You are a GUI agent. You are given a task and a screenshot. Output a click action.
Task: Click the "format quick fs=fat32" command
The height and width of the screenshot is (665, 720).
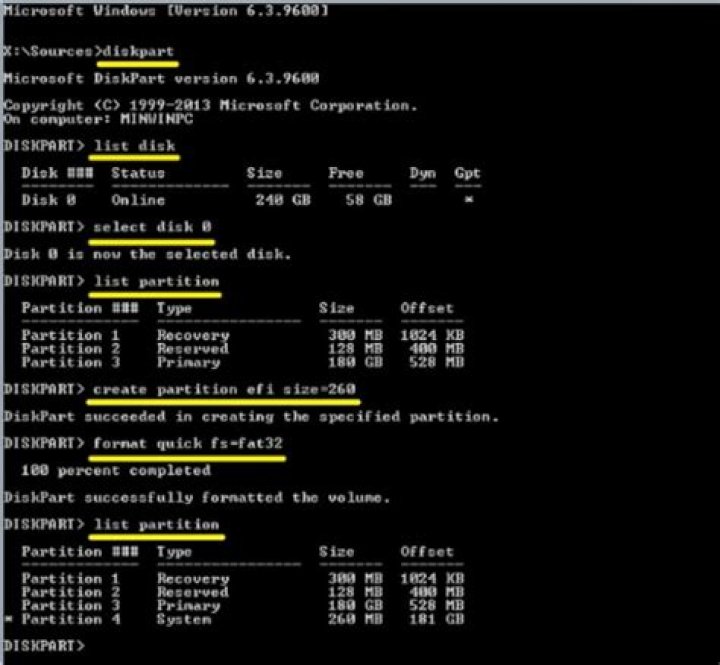click(x=188, y=444)
